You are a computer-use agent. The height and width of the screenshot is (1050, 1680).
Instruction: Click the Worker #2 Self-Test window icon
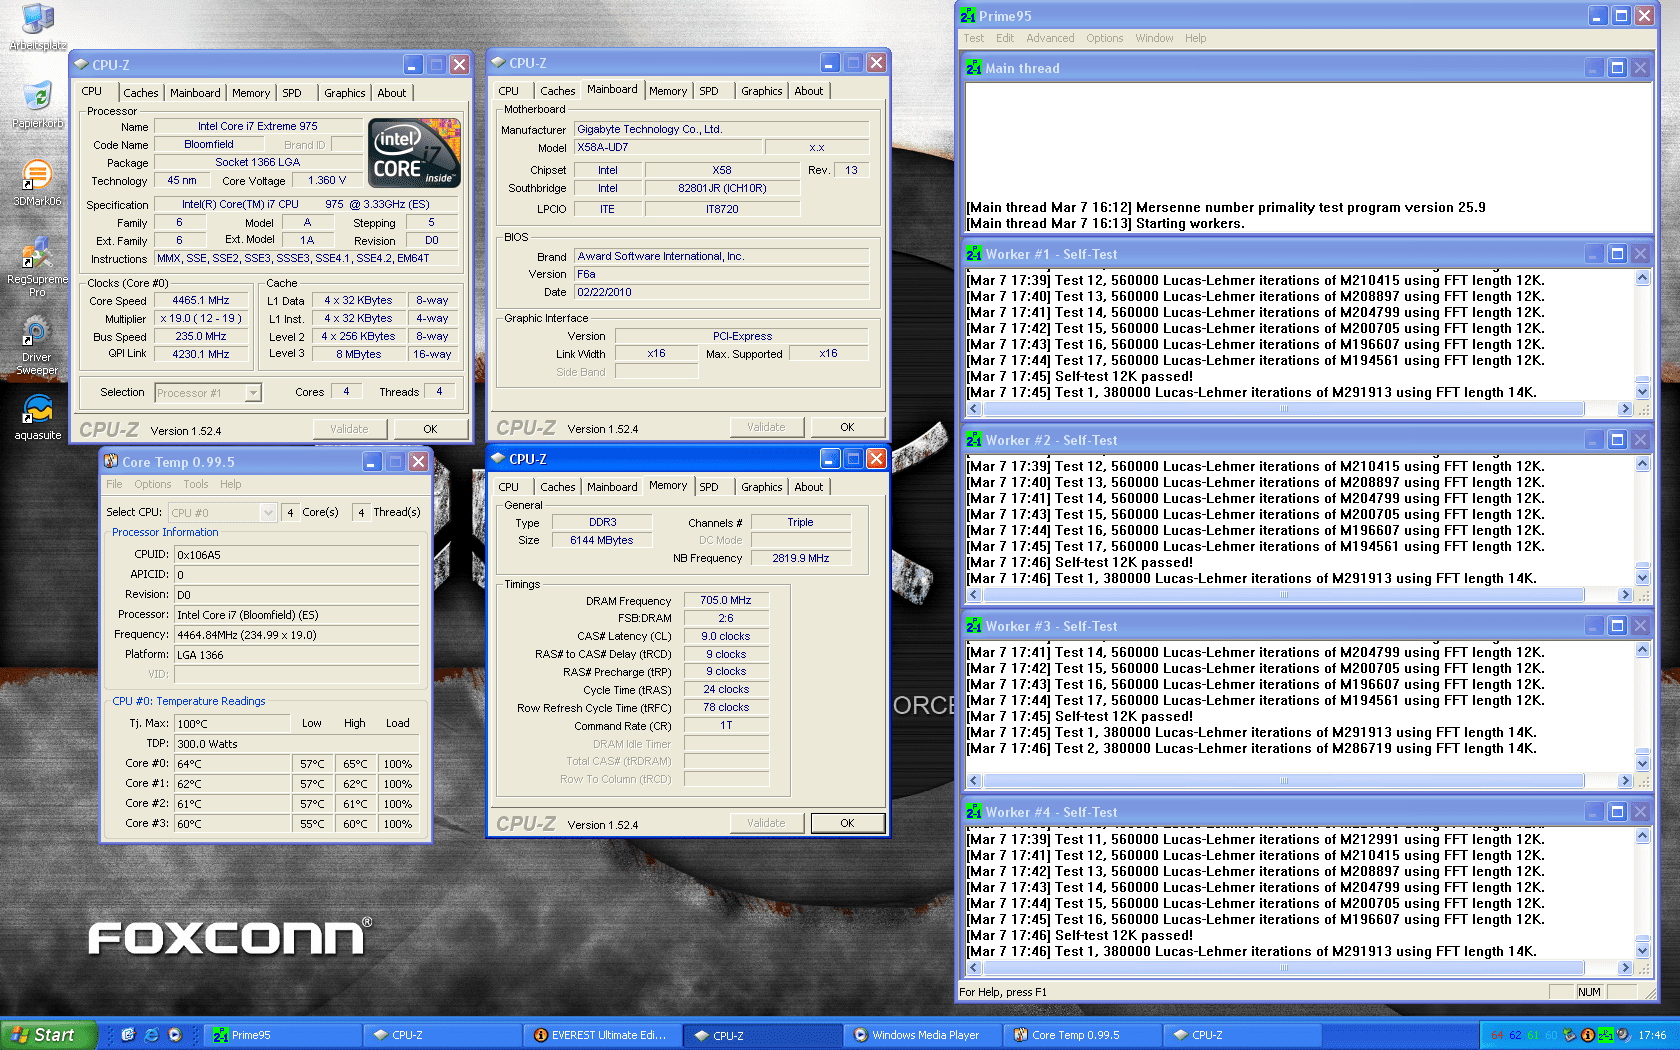[974, 440]
